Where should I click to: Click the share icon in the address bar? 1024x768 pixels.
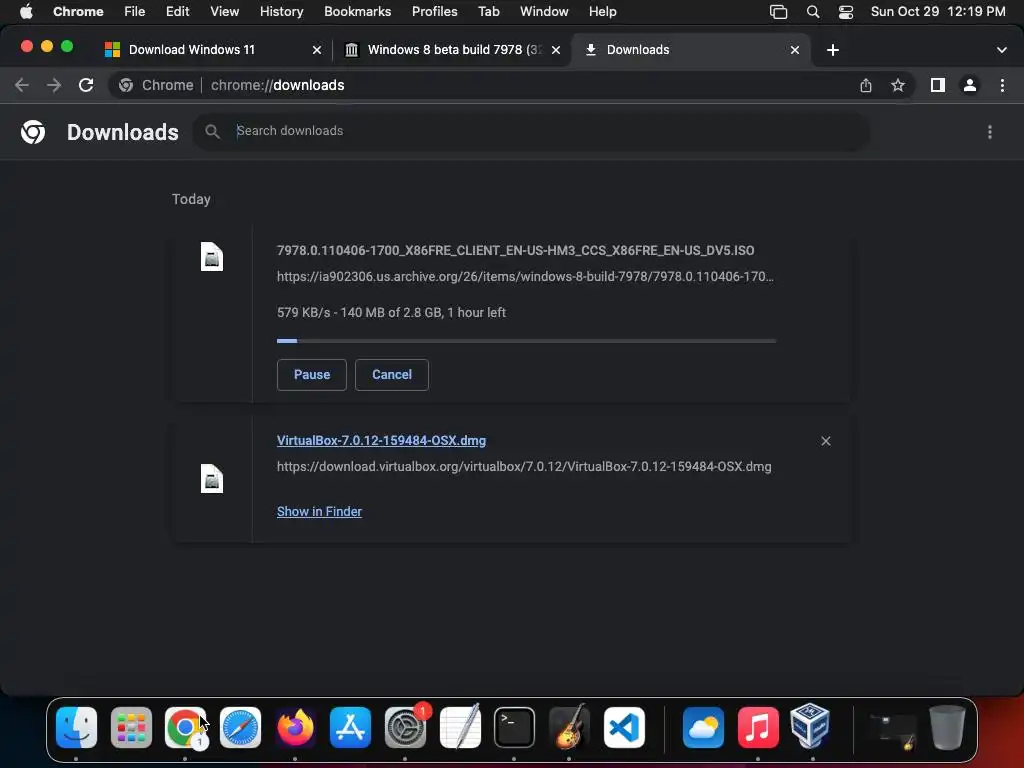[x=865, y=85]
